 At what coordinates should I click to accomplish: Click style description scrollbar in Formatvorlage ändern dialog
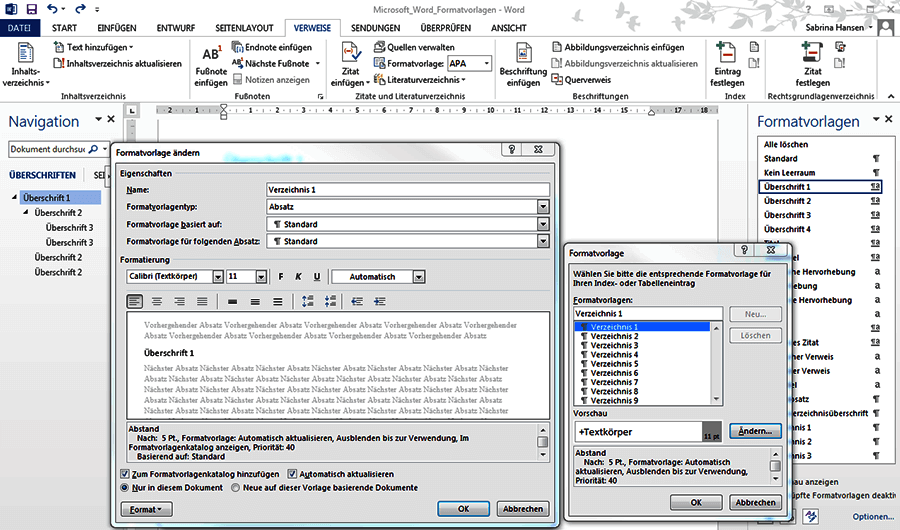pyautogui.click(x=542, y=442)
